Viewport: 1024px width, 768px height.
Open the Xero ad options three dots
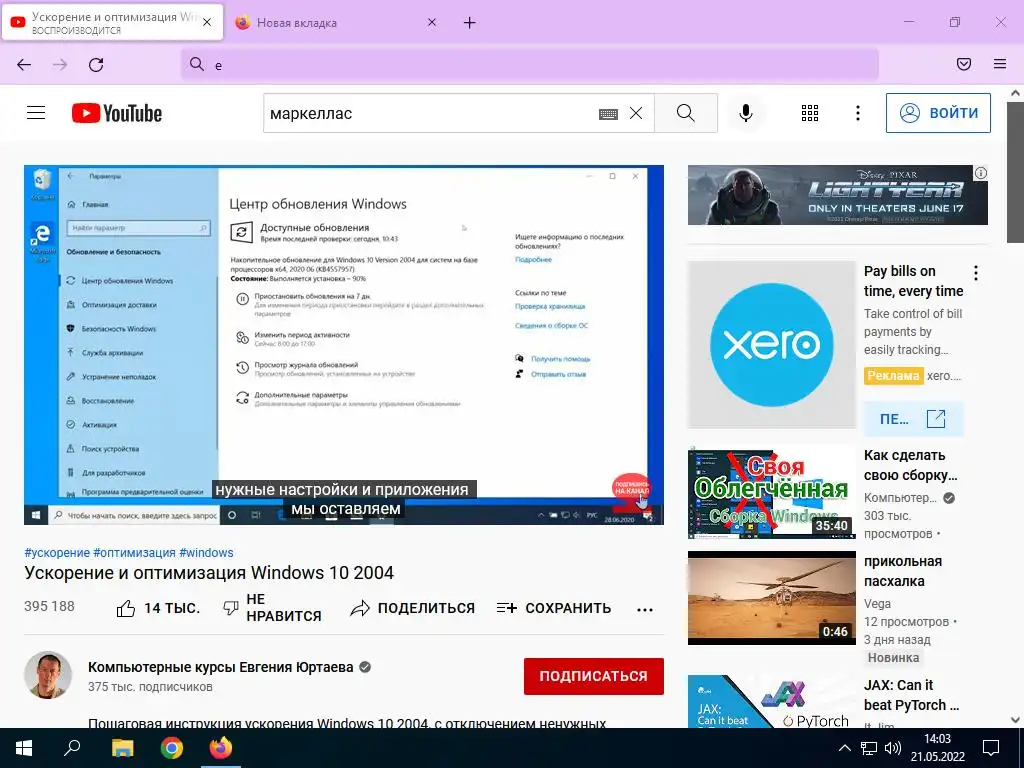(x=976, y=273)
